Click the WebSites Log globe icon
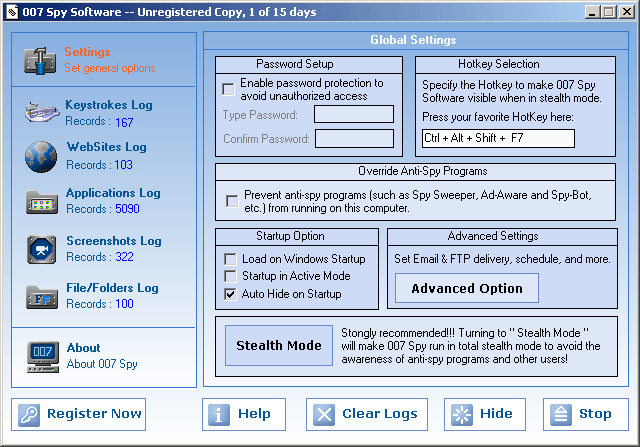This screenshot has height=447, width=640. 41,157
